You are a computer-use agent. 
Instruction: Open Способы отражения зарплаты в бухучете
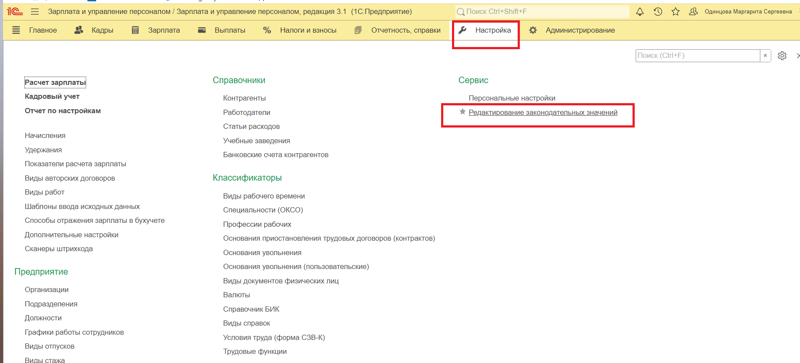[94, 221]
